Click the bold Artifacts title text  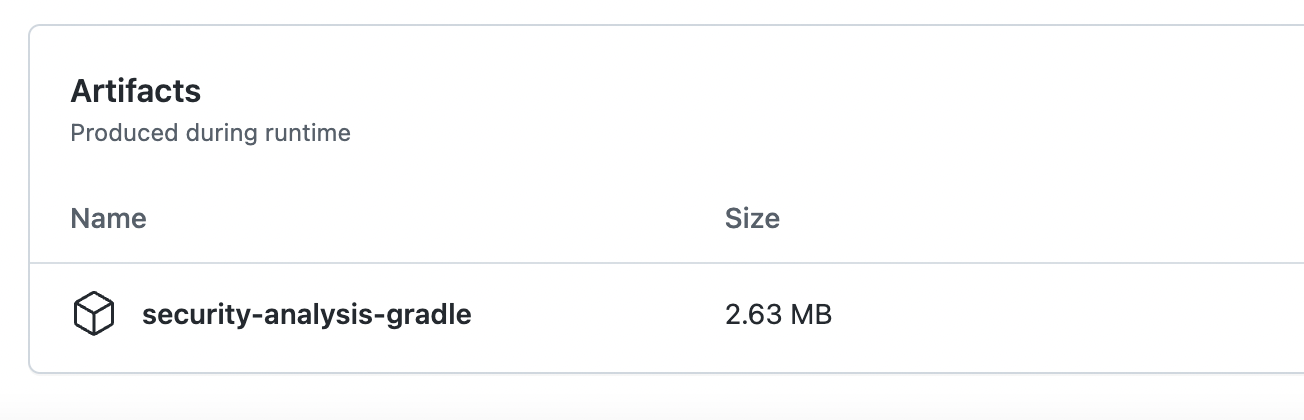[x=136, y=91]
